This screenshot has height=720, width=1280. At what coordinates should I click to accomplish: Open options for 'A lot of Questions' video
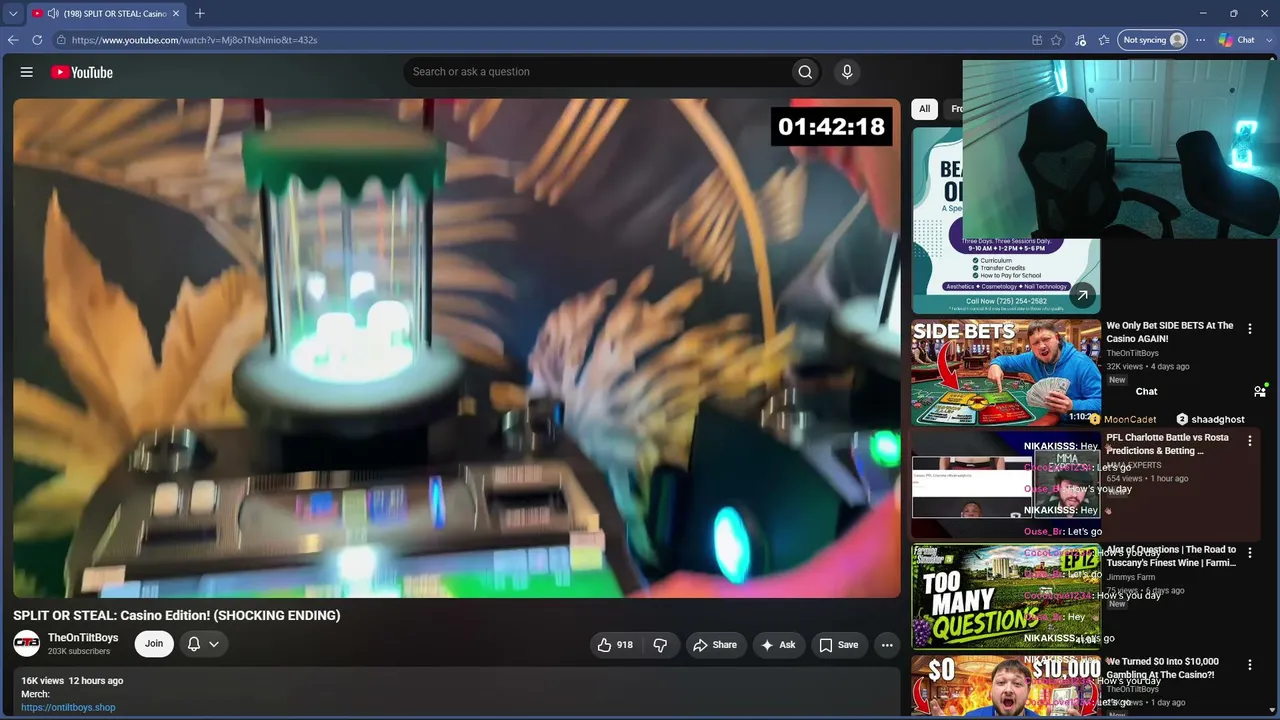(x=1249, y=553)
